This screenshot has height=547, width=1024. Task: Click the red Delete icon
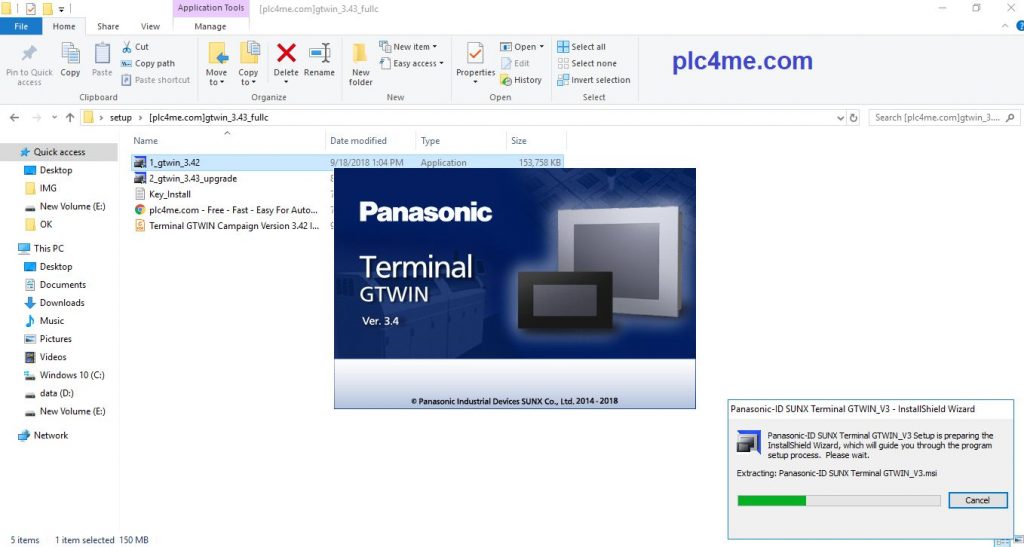[286, 54]
